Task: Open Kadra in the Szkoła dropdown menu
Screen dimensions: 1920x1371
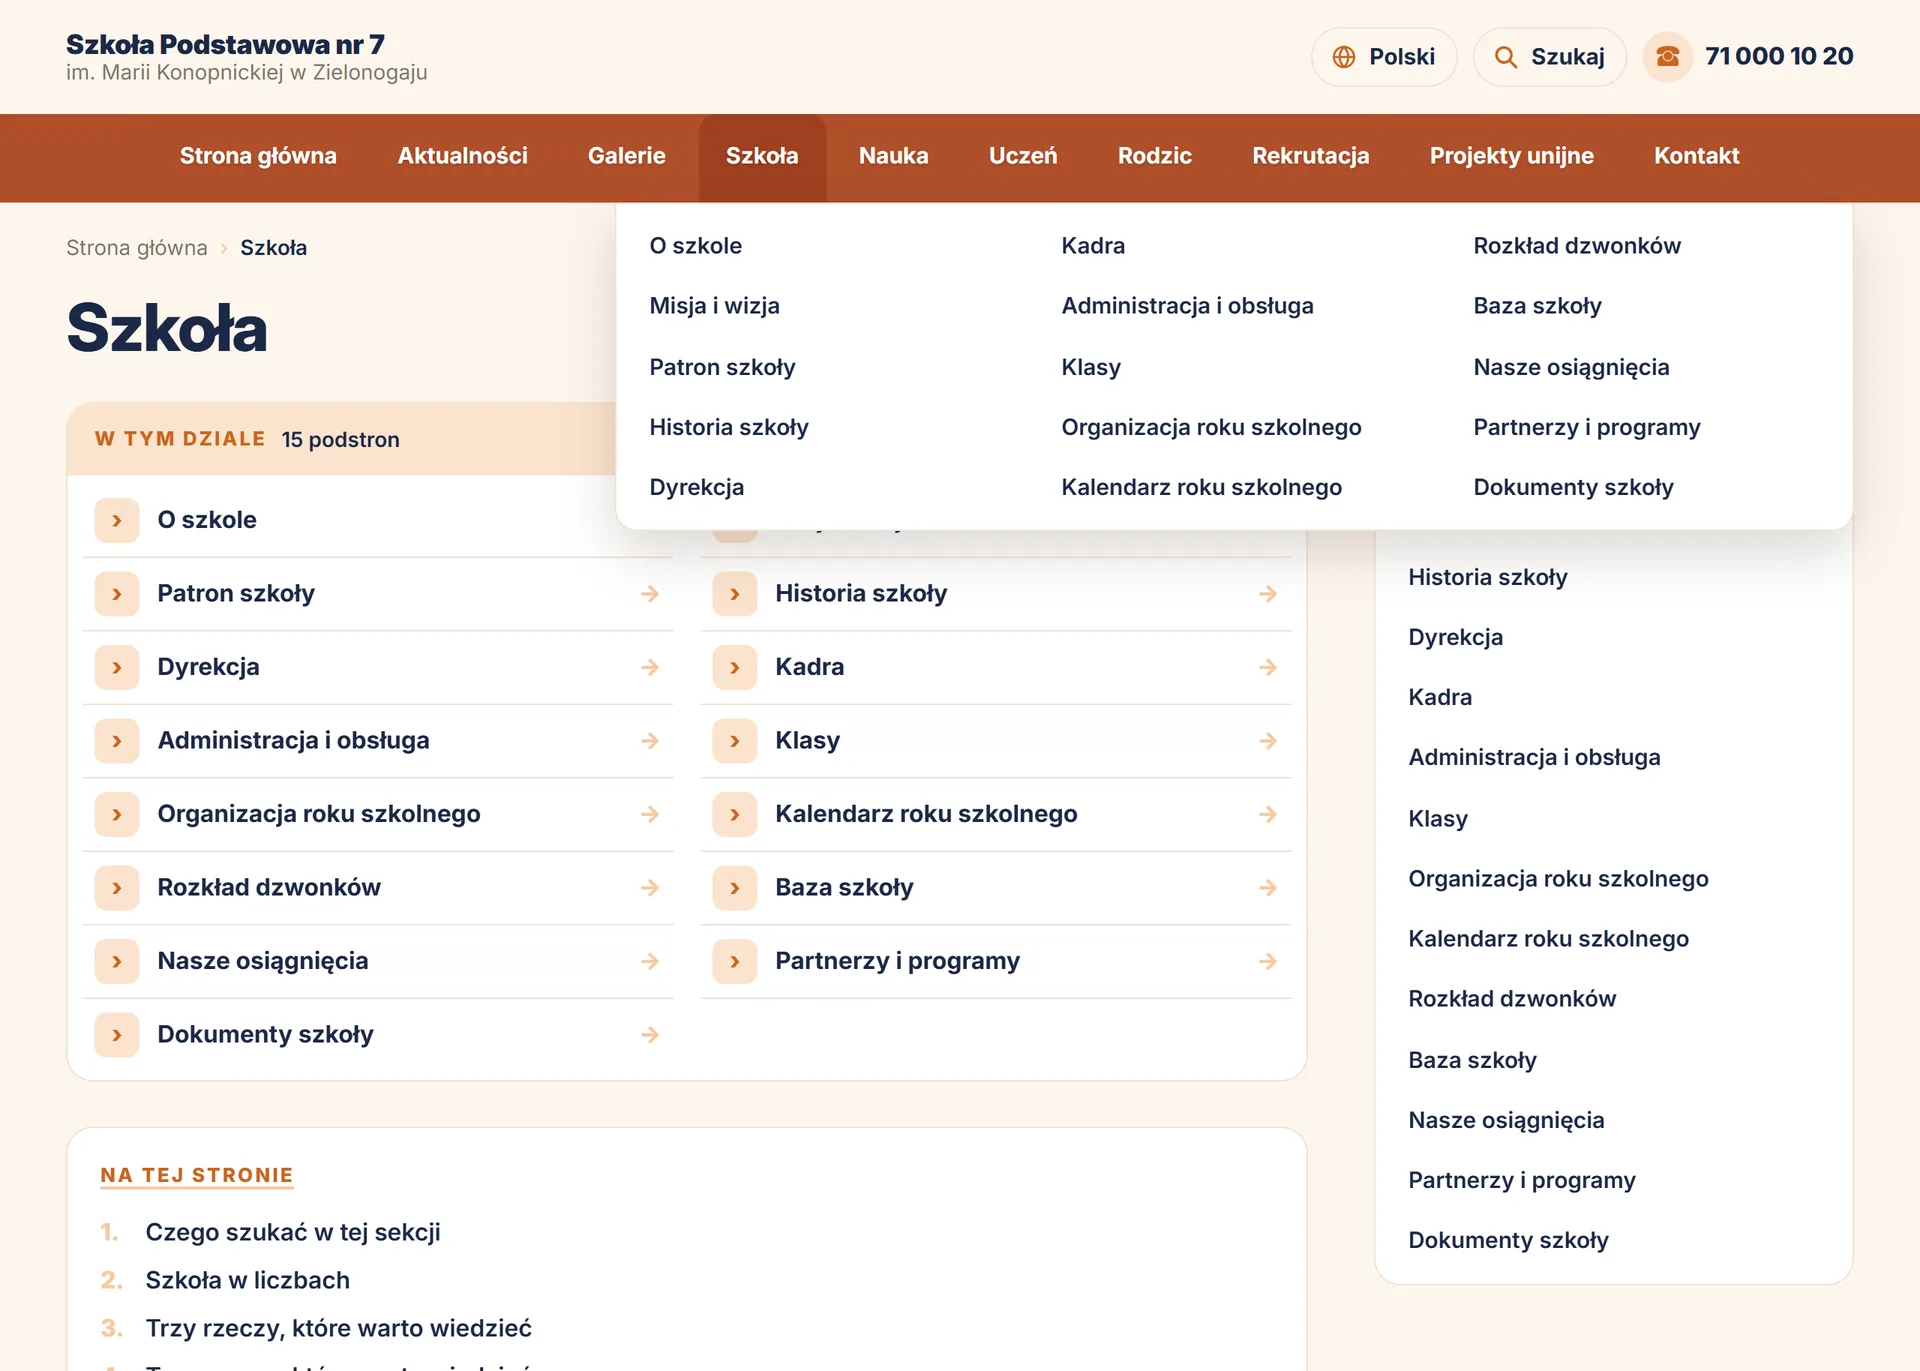Action: pos(1093,246)
